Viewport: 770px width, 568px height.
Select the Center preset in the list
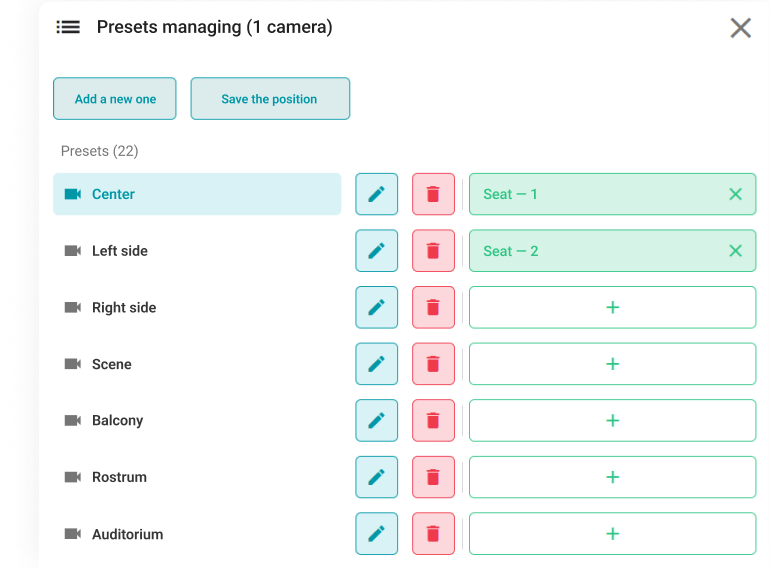pyautogui.click(x=197, y=194)
